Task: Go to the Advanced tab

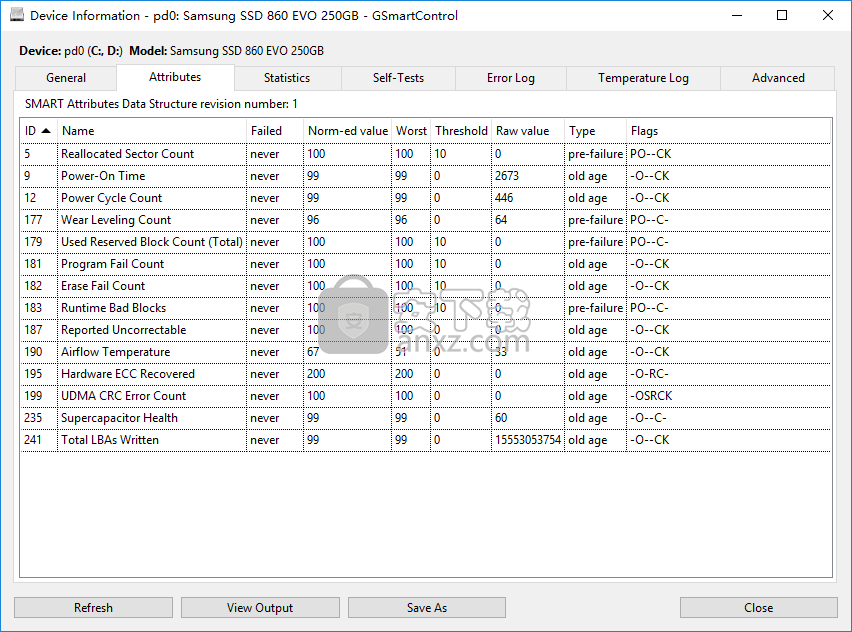Action: (x=778, y=78)
